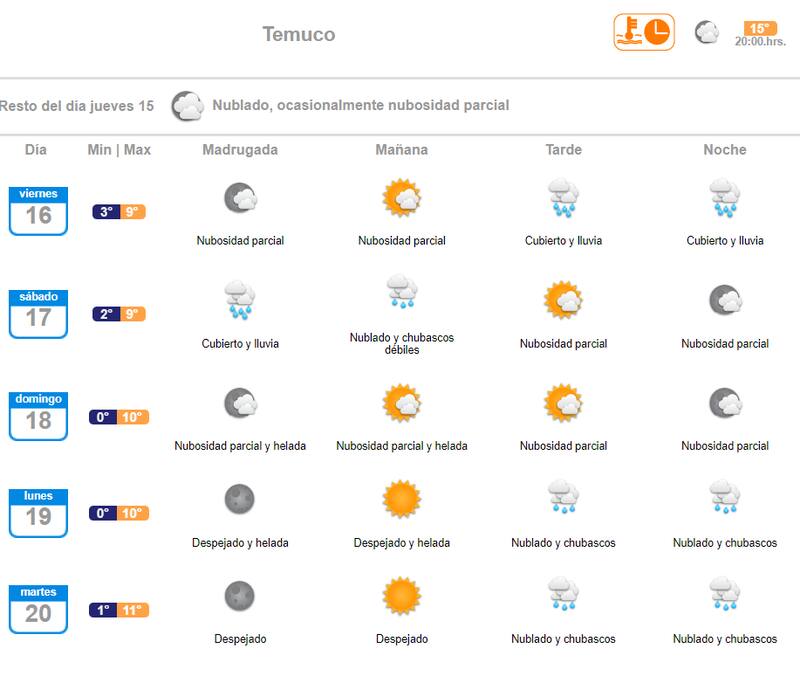
Task: Click the Min | Max column header
Action: coord(119,150)
